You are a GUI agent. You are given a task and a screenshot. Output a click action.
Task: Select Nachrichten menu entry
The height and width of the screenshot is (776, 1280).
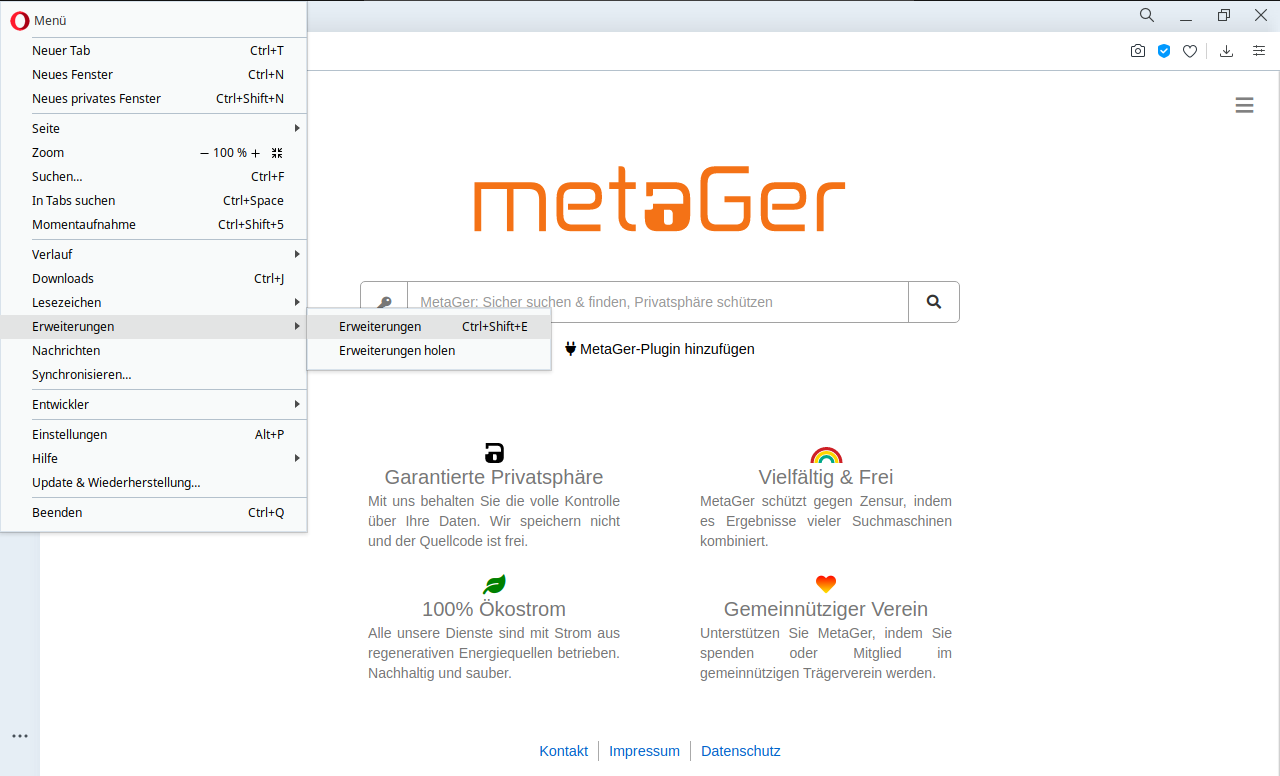(154, 351)
